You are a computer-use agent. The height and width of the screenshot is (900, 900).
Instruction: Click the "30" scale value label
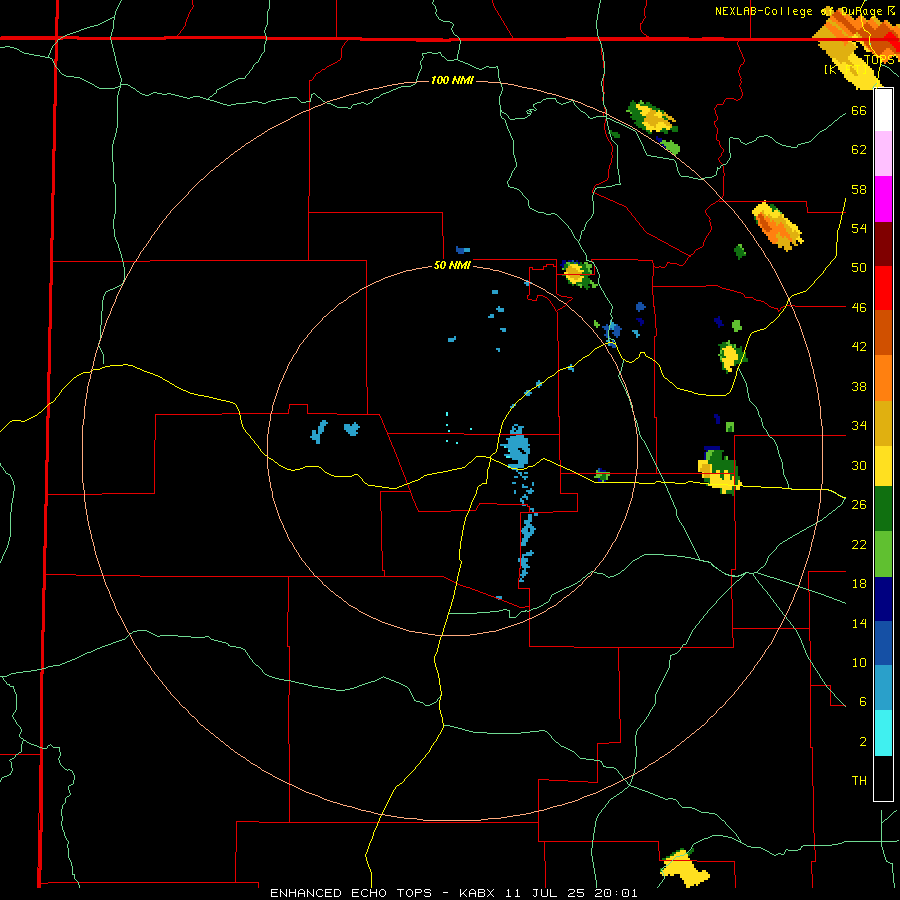click(859, 465)
